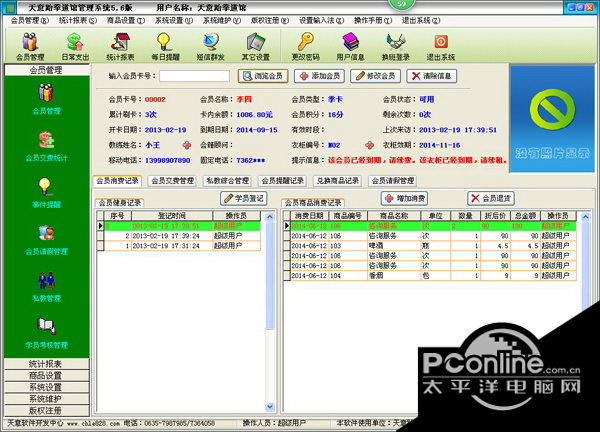Click 登记时间 column header
The image size is (600, 432).
[172, 216]
